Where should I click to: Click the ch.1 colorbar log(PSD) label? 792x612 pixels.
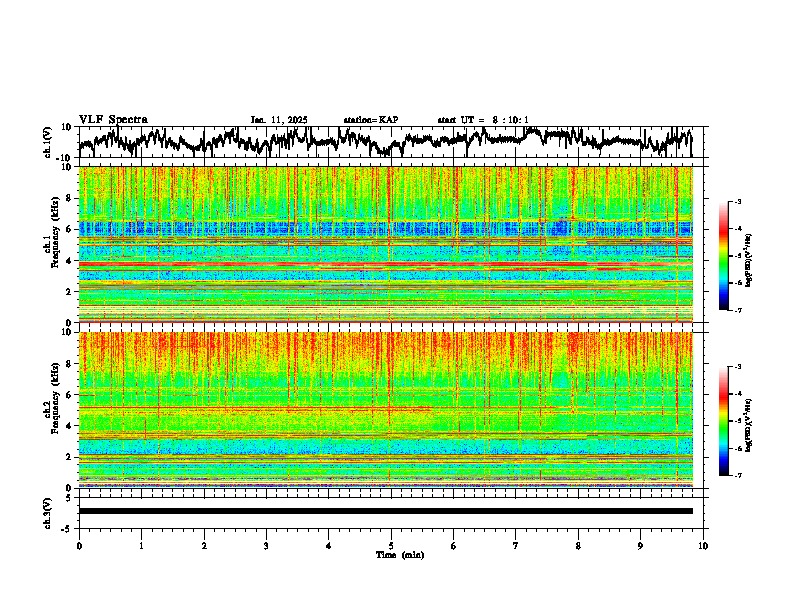pyautogui.click(x=749, y=261)
